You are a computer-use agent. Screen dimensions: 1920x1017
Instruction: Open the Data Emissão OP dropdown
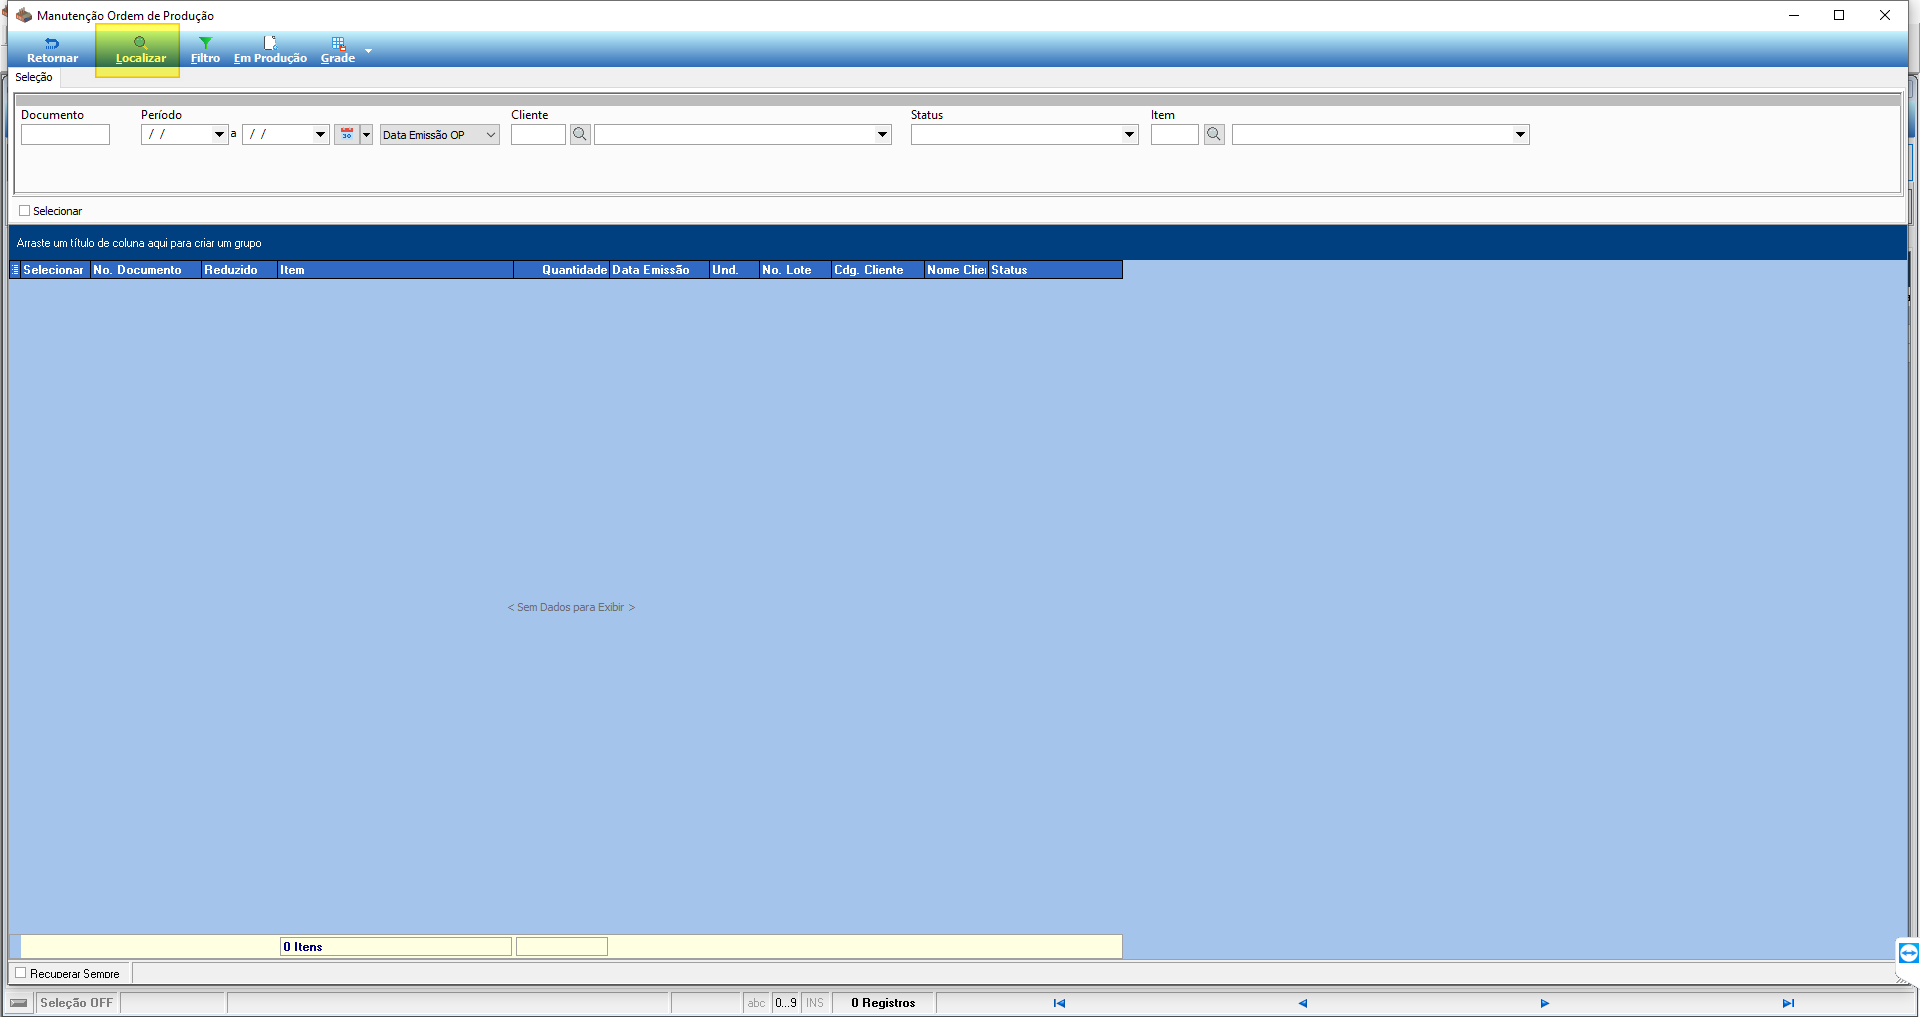click(x=439, y=134)
